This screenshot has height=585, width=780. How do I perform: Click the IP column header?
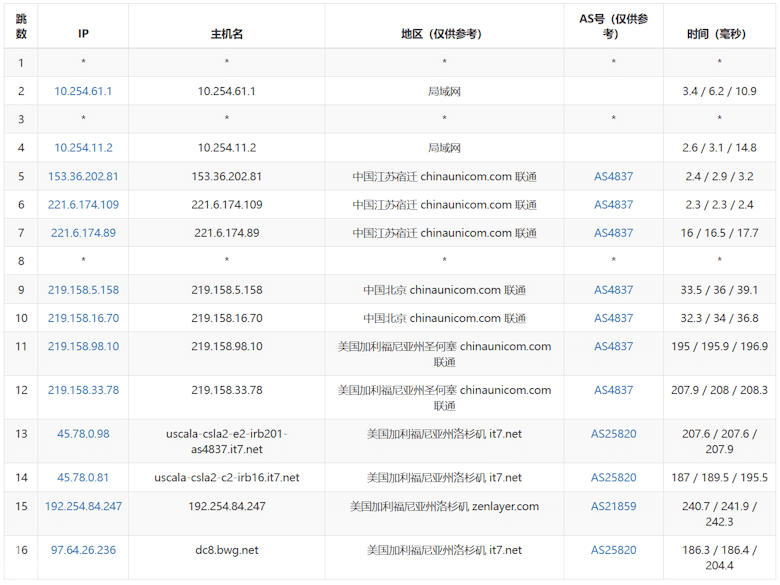coord(83,34)
